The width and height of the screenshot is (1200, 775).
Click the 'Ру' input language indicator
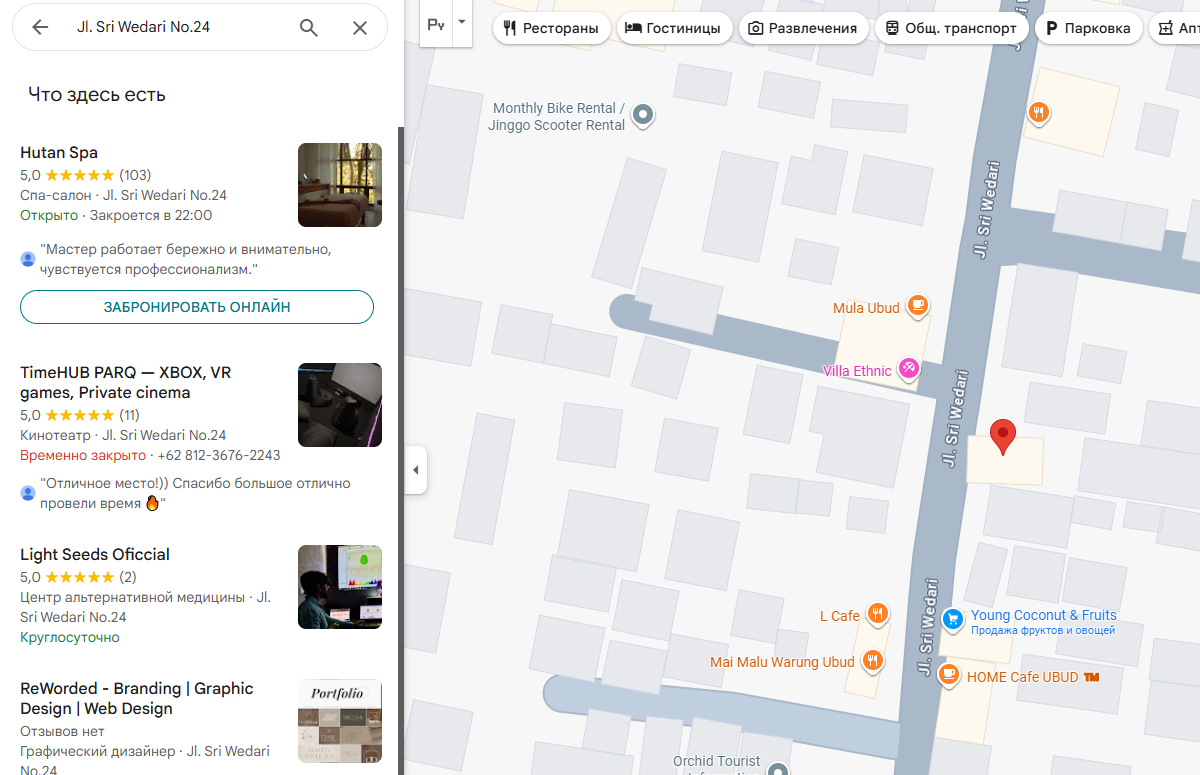pyautogui.click(x=436, y=25)
